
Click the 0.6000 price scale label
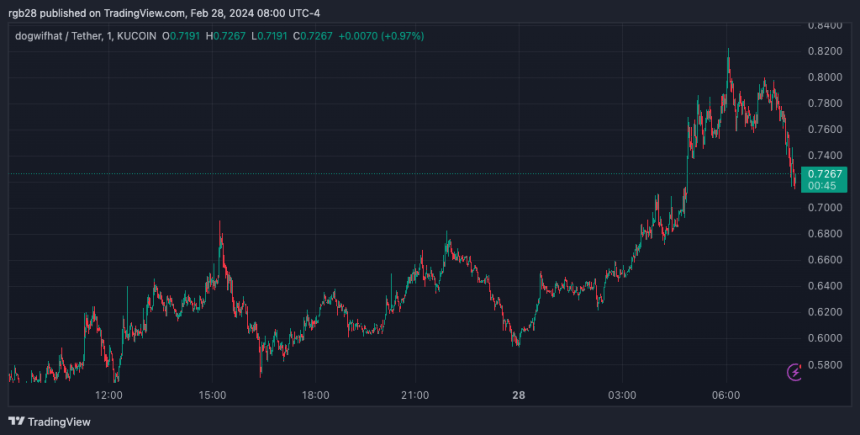[825, 338]
